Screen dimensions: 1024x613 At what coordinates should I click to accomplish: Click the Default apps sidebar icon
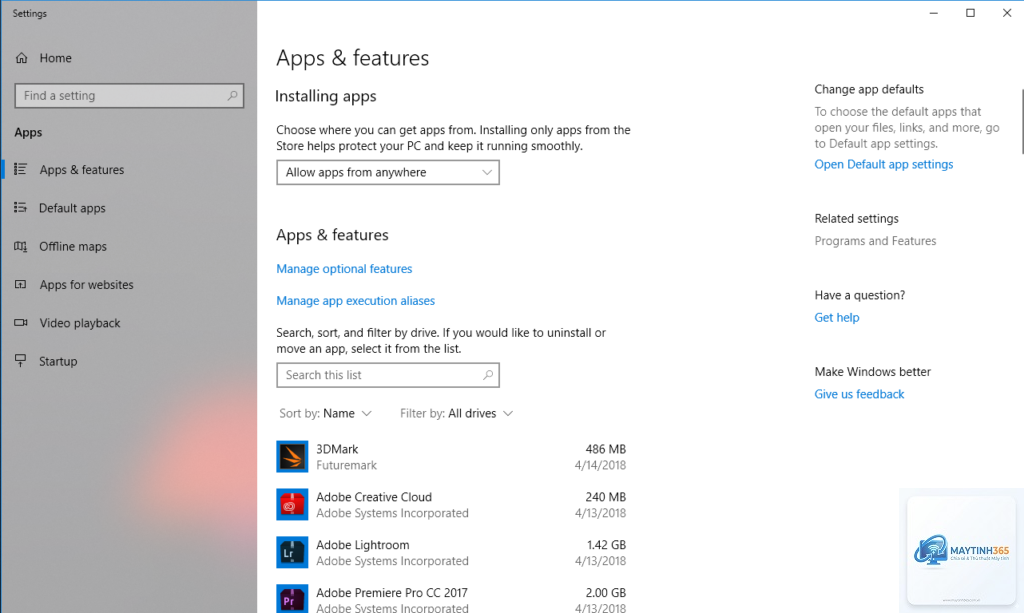(x=21, y=208)
